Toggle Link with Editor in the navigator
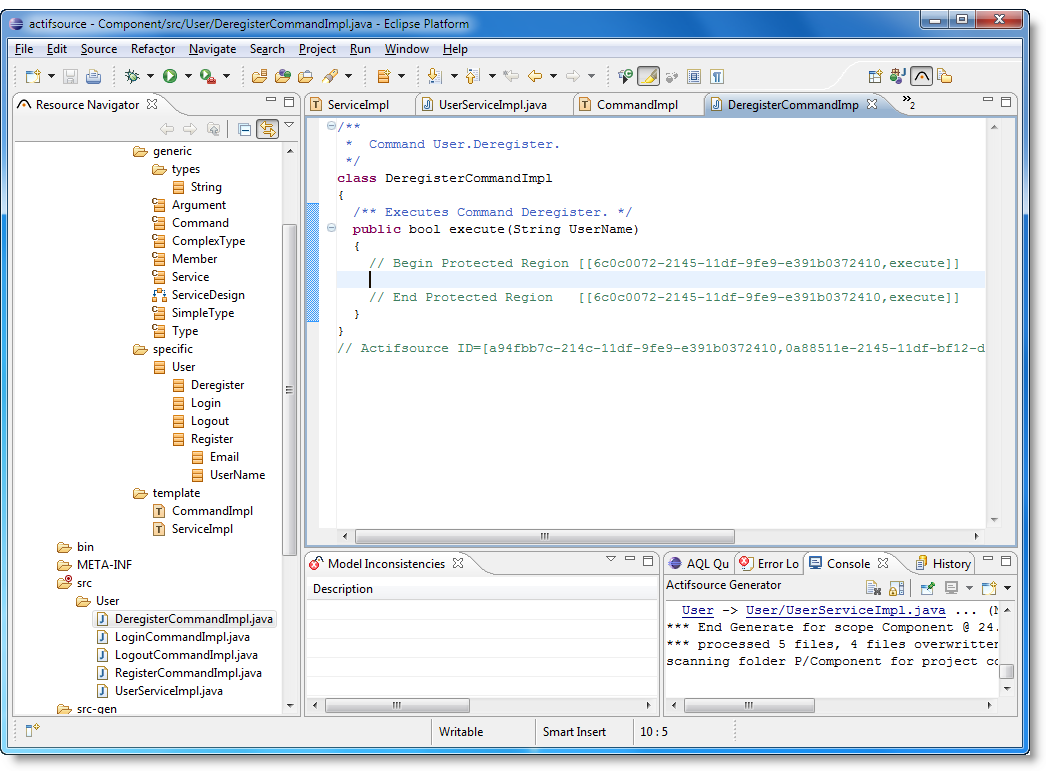 [266, 129]
